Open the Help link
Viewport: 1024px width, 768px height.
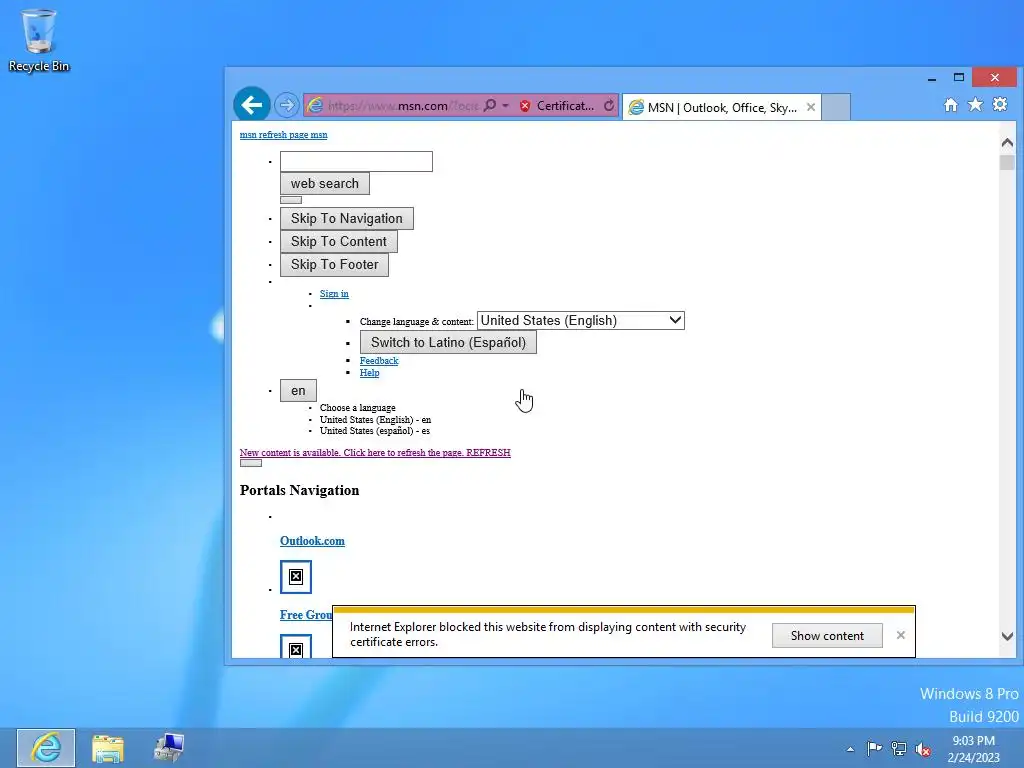pos(369,373)
